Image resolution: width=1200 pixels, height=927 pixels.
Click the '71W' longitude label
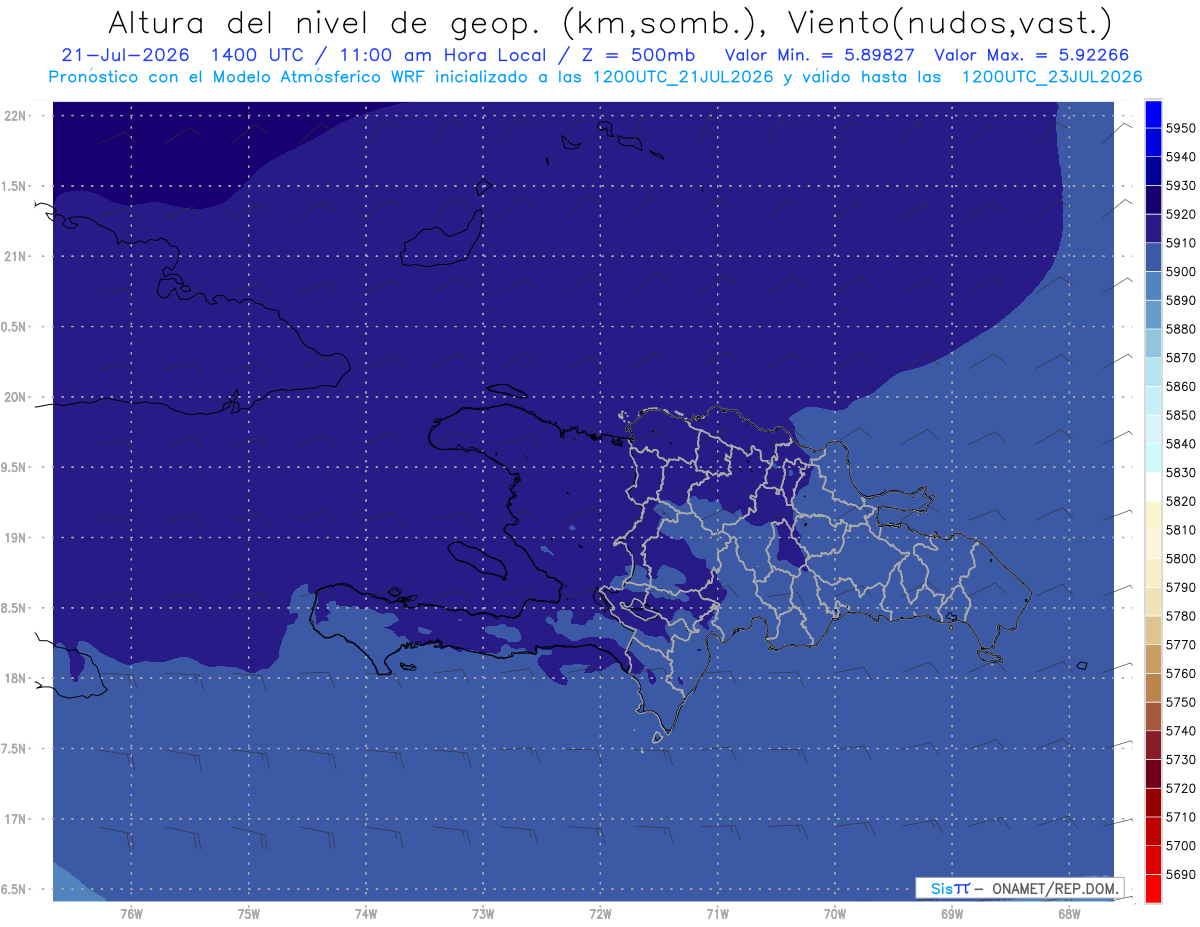point(717,913)
